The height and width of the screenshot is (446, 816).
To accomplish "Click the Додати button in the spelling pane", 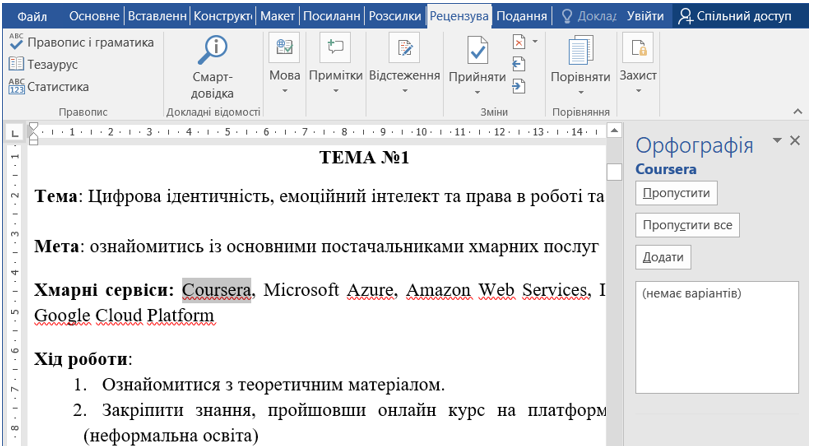I will click(663, 257).
